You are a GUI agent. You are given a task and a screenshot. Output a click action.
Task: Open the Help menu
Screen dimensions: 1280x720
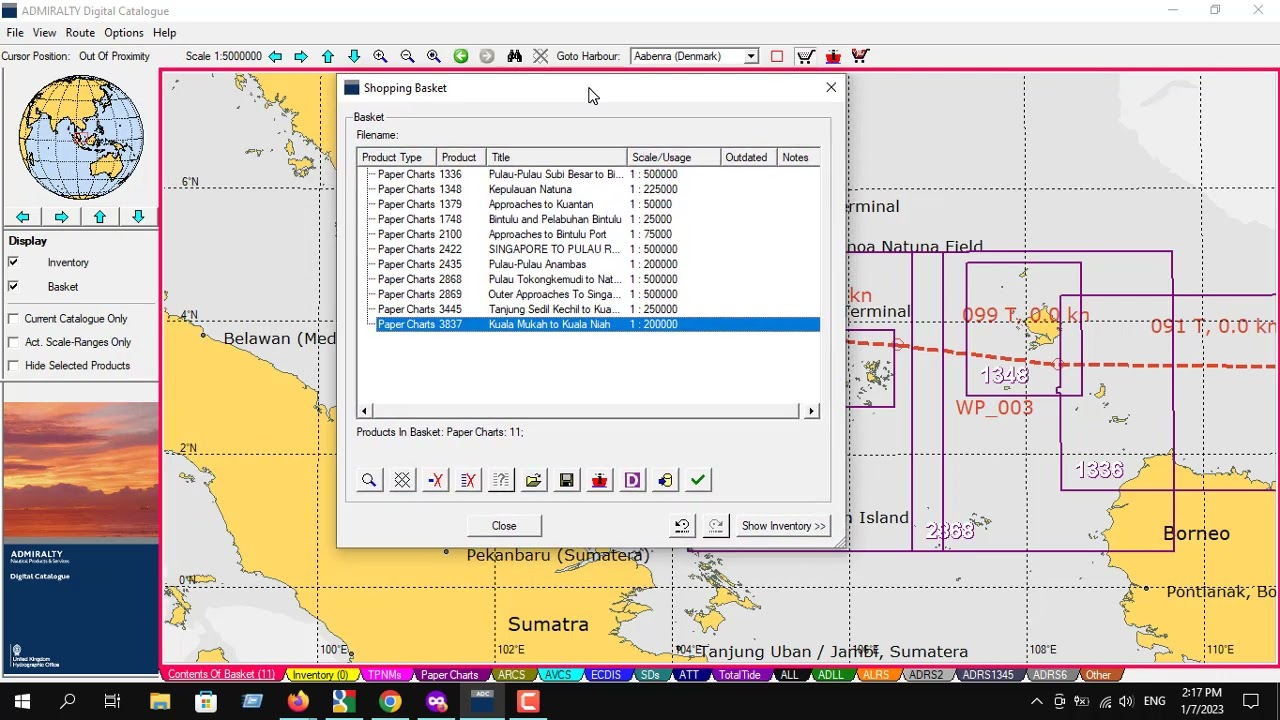click(165, 33)
